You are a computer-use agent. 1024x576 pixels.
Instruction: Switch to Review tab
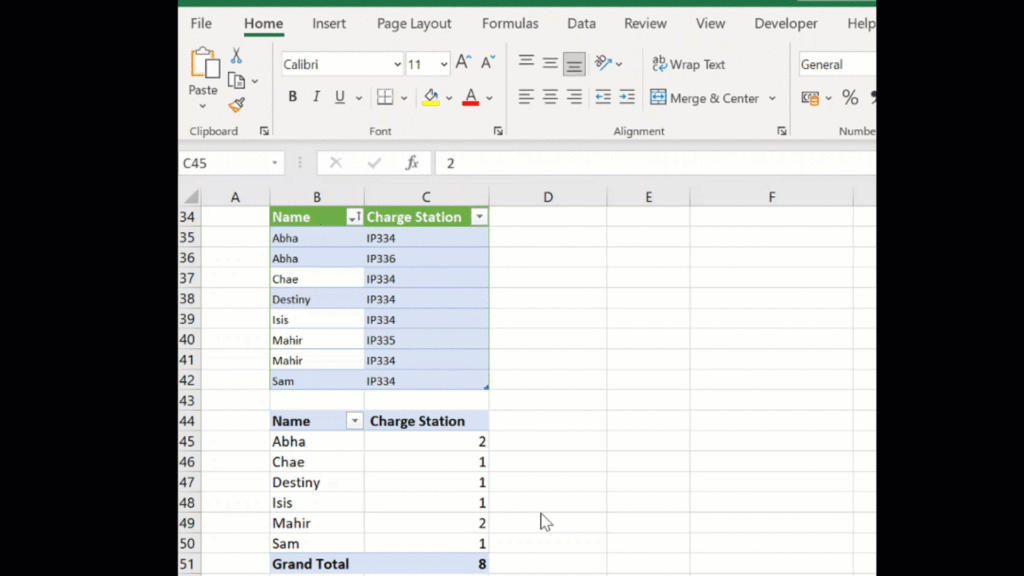(x=645, y=24)
